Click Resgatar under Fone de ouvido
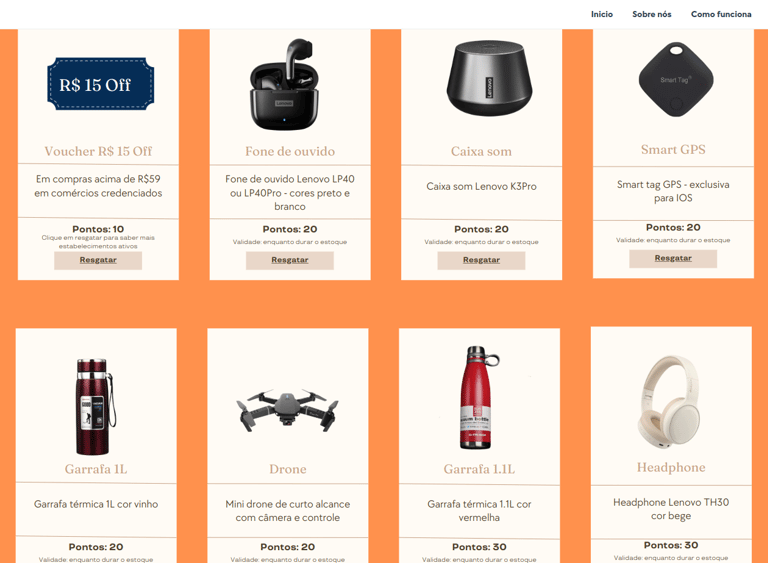 [x=290, y=260]
